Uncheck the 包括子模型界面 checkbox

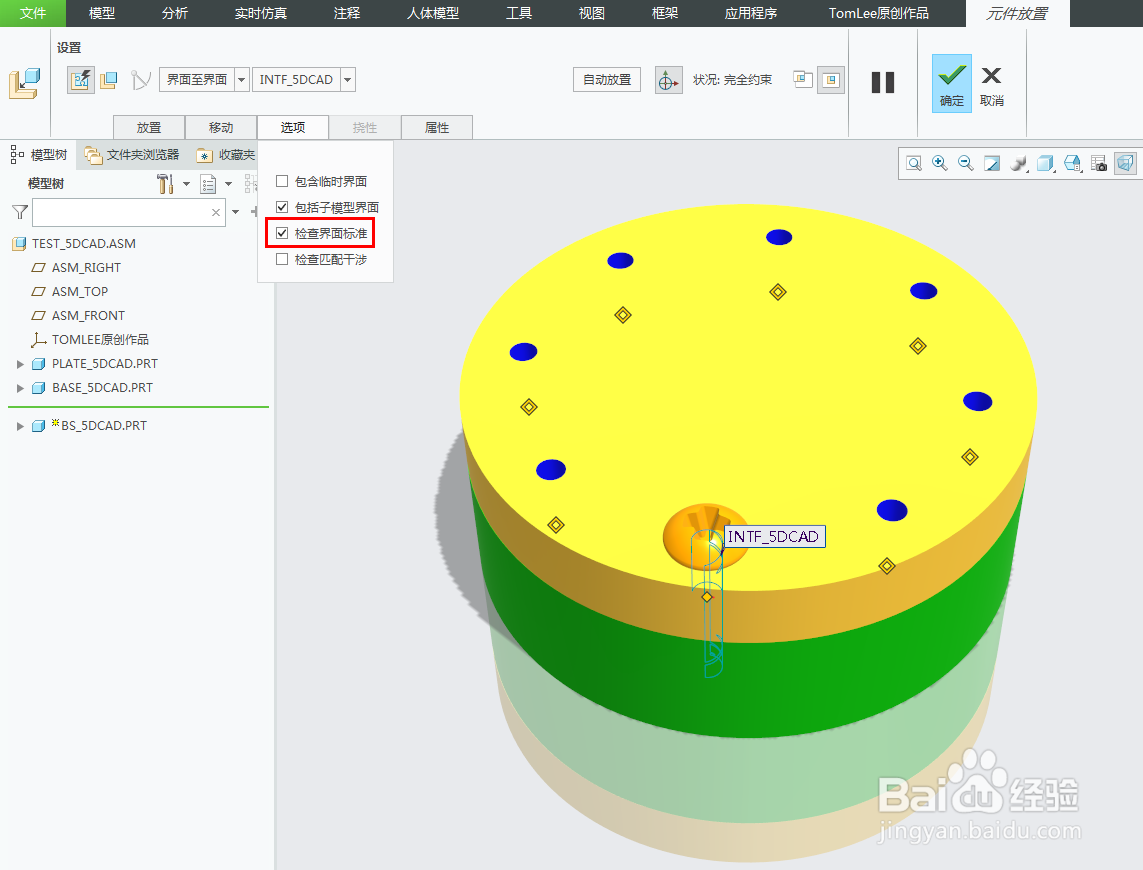[282, 207]
